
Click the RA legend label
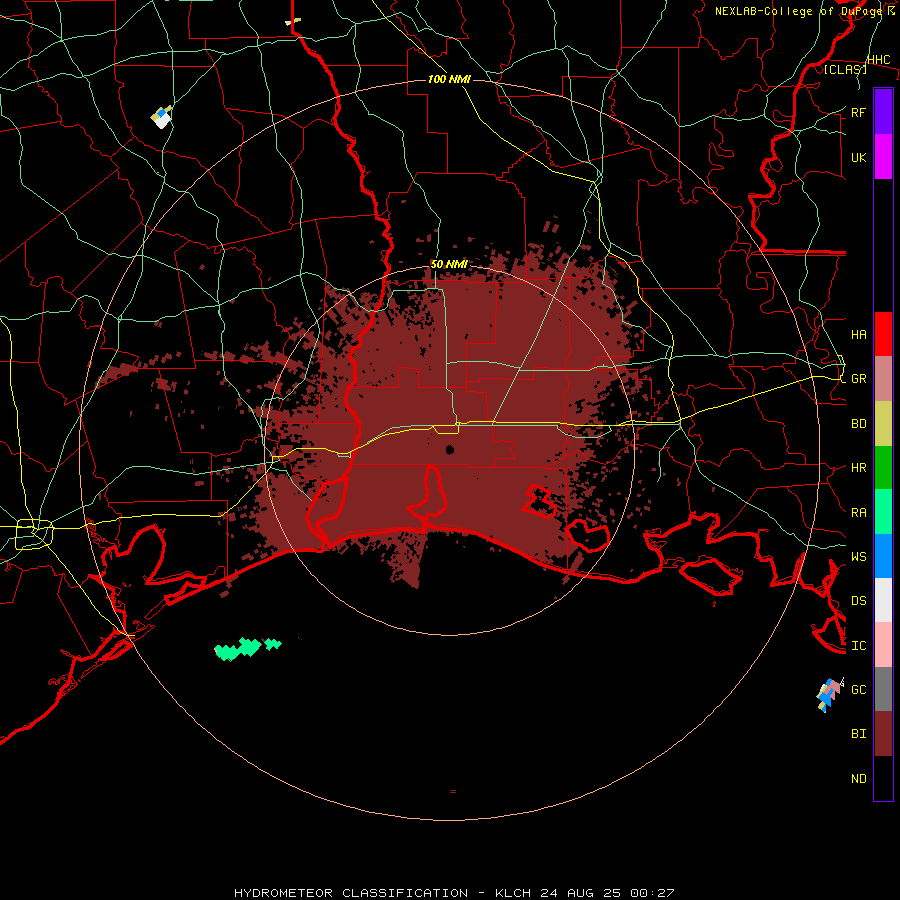point(858,513)
